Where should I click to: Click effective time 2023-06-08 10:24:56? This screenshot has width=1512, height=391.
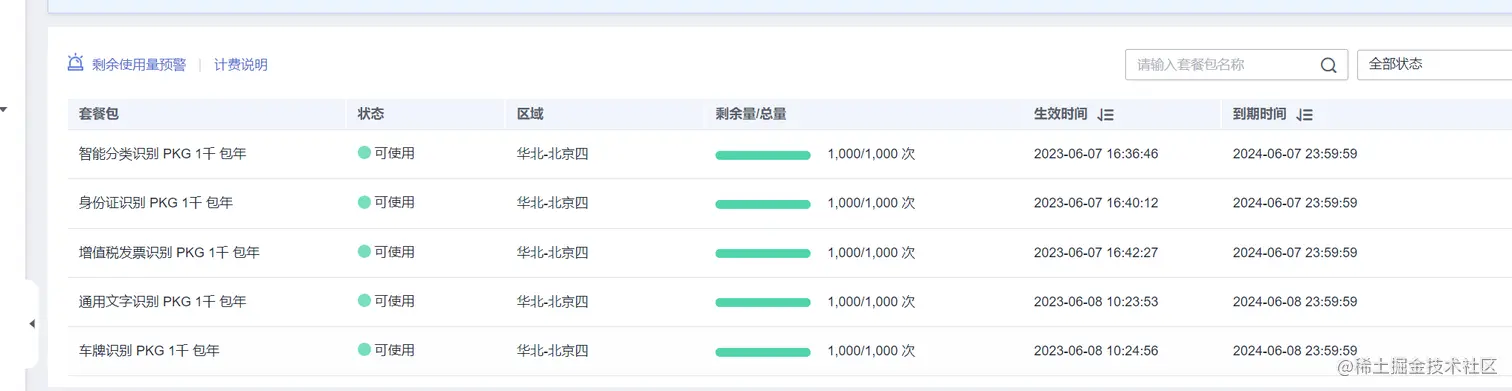1096,351
